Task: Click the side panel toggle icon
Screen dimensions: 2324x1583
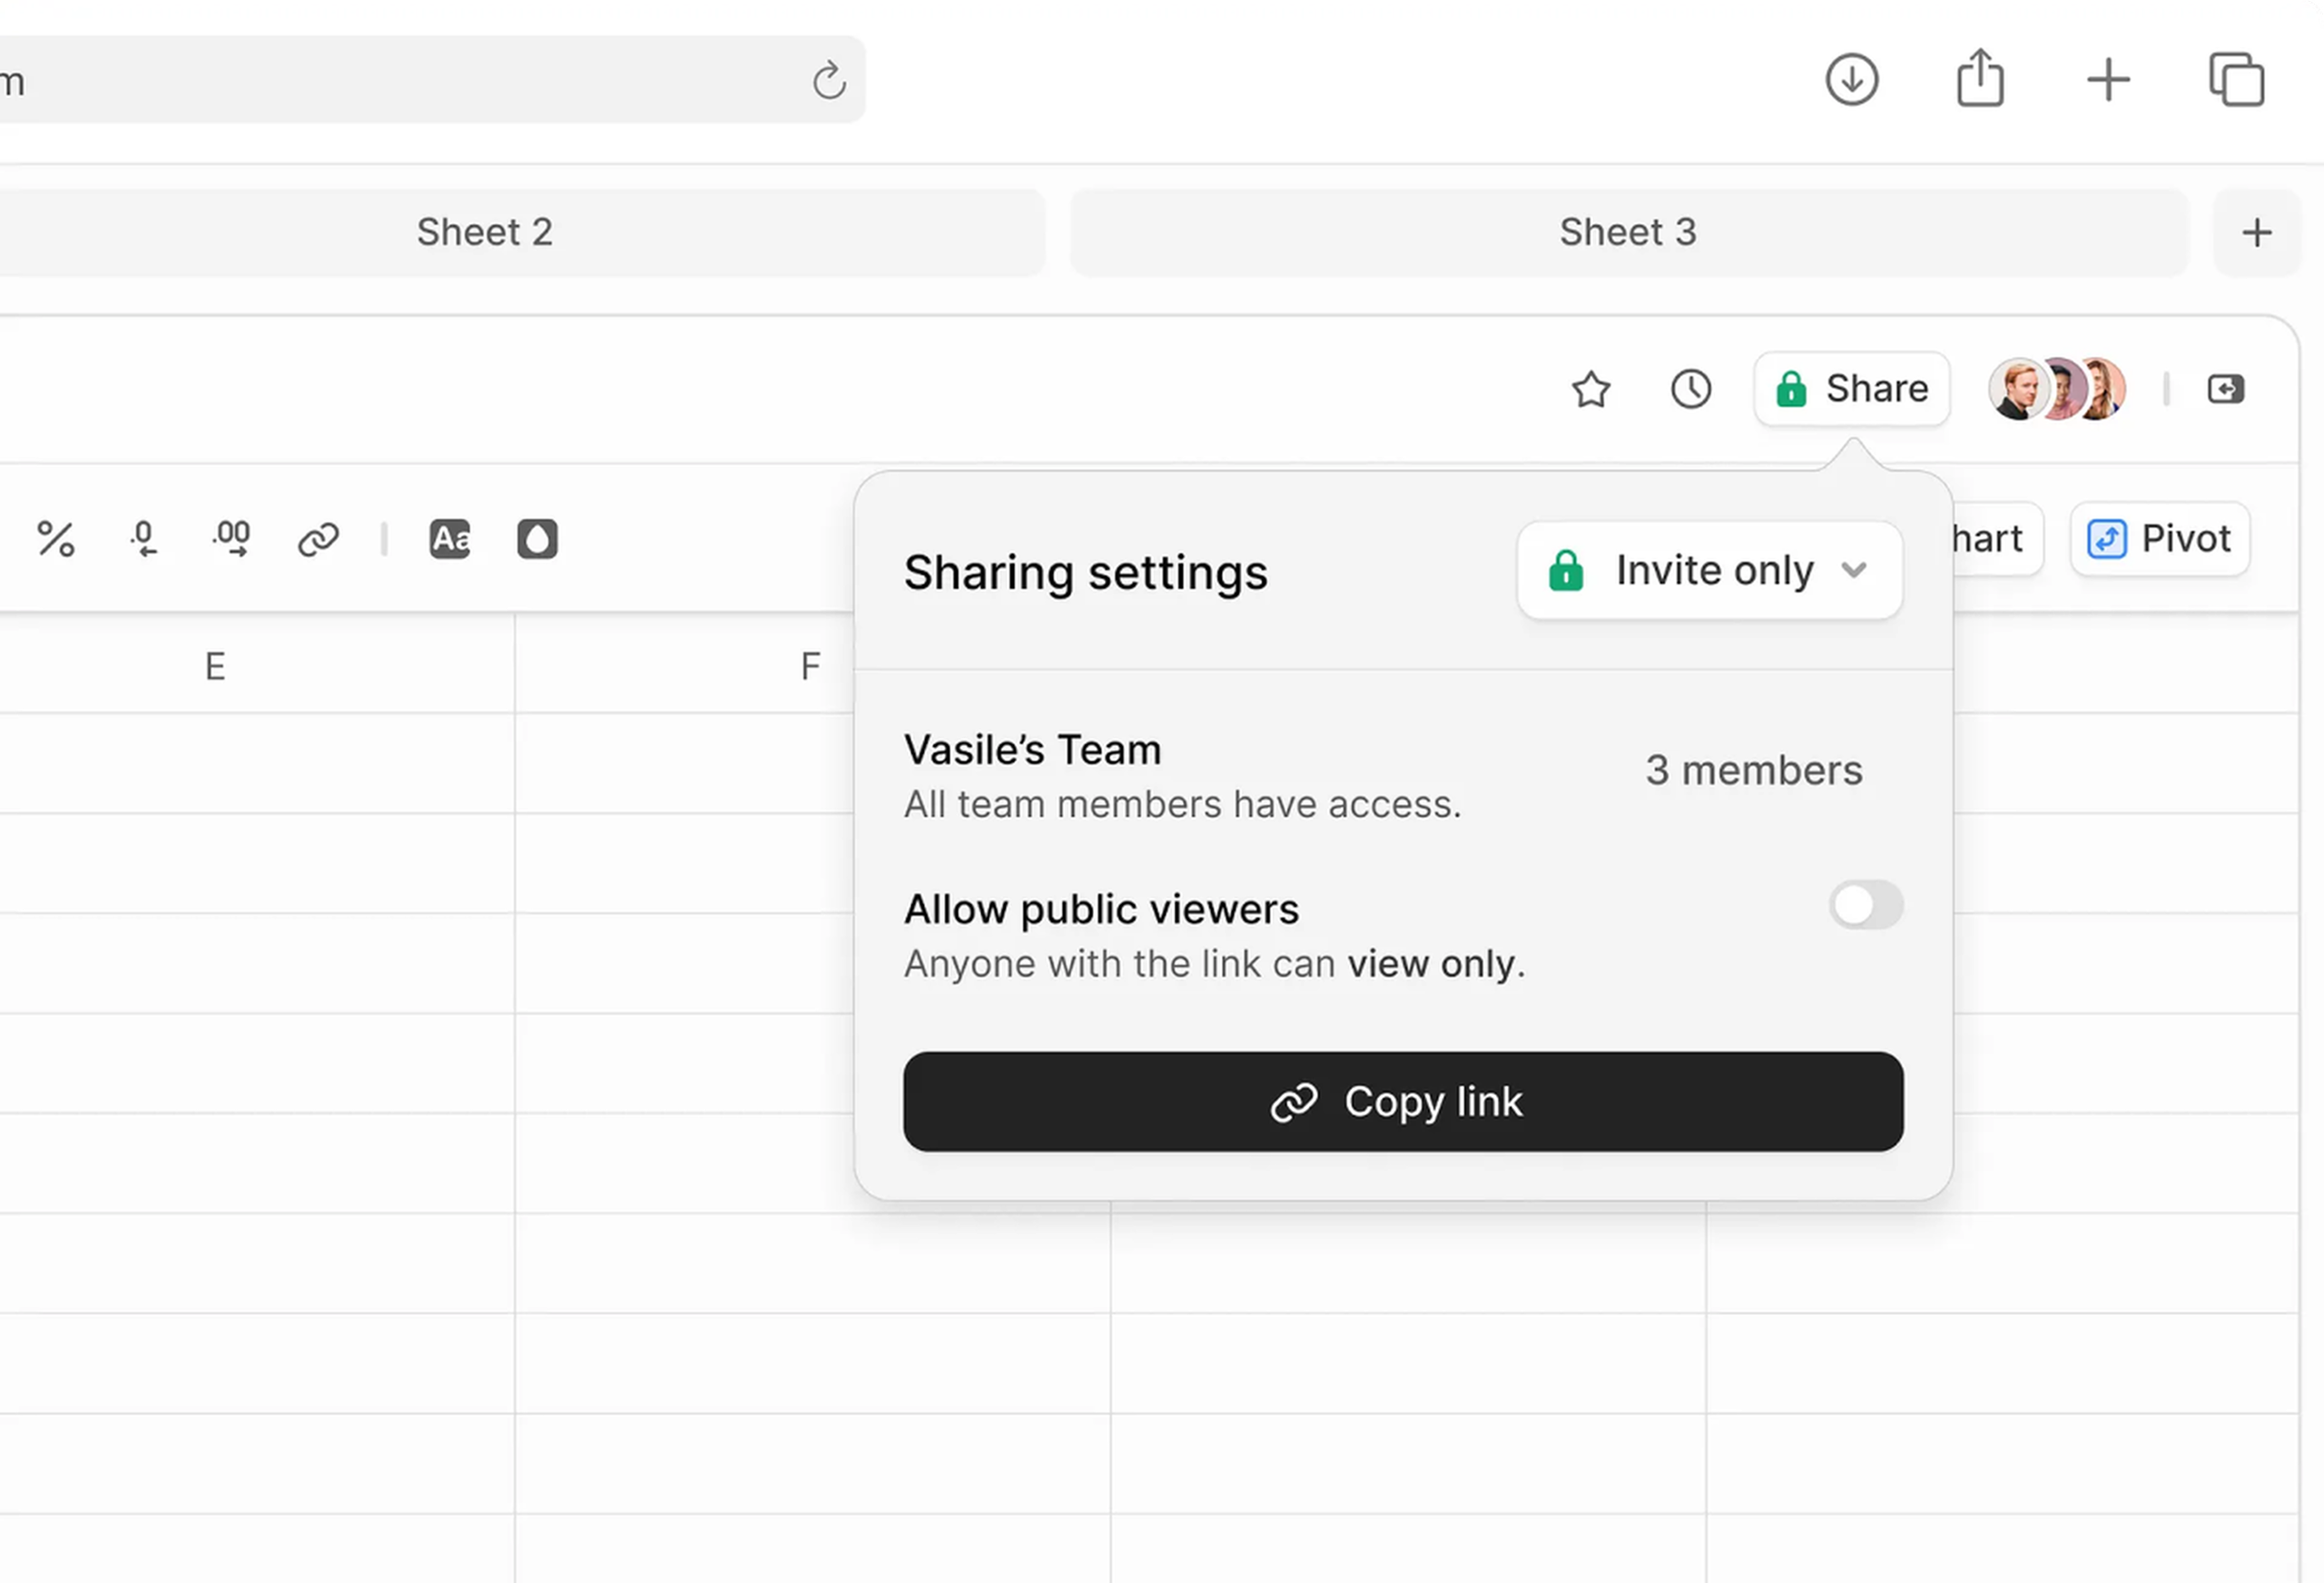Action: [2225, 389]
